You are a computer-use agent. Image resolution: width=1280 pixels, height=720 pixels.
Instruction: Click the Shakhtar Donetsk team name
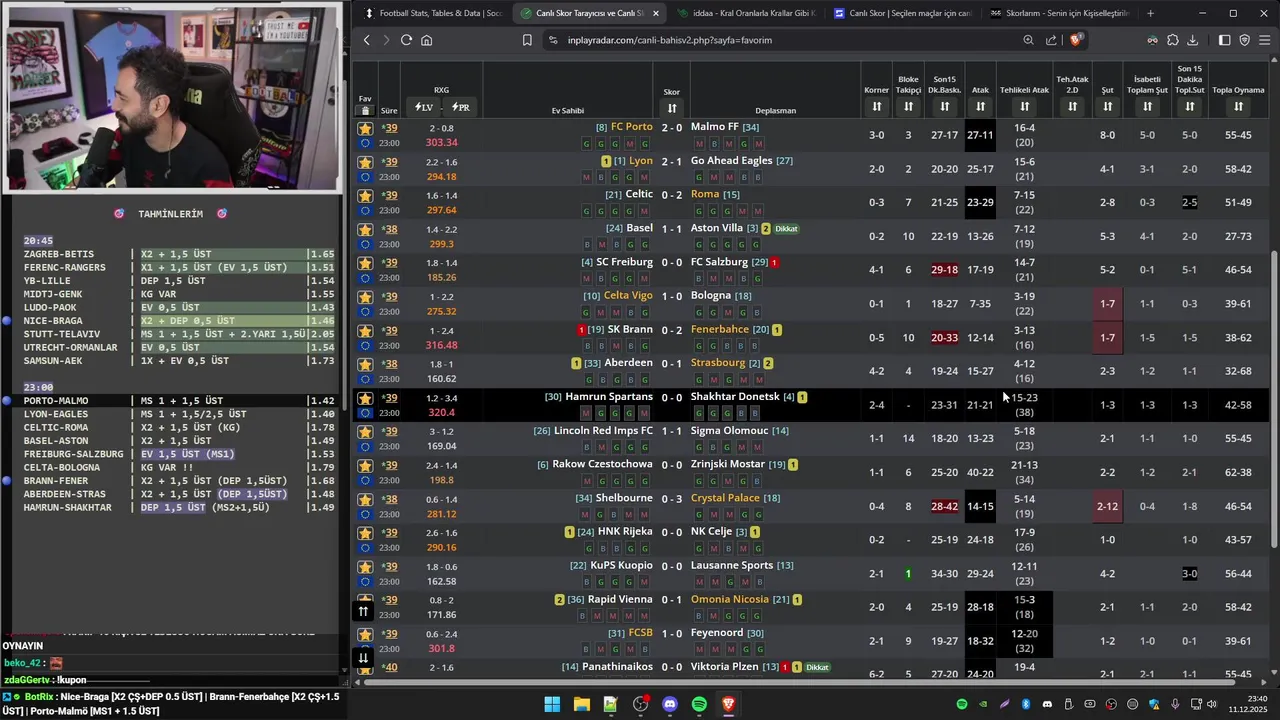click(x=735, y=397)
